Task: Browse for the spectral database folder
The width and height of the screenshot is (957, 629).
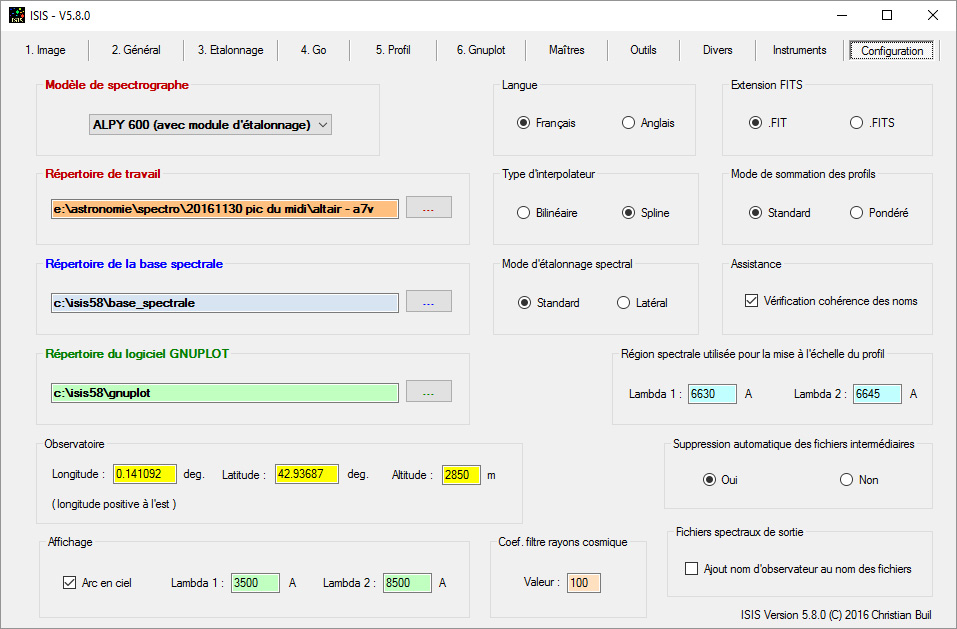Action: pos(428,302)
